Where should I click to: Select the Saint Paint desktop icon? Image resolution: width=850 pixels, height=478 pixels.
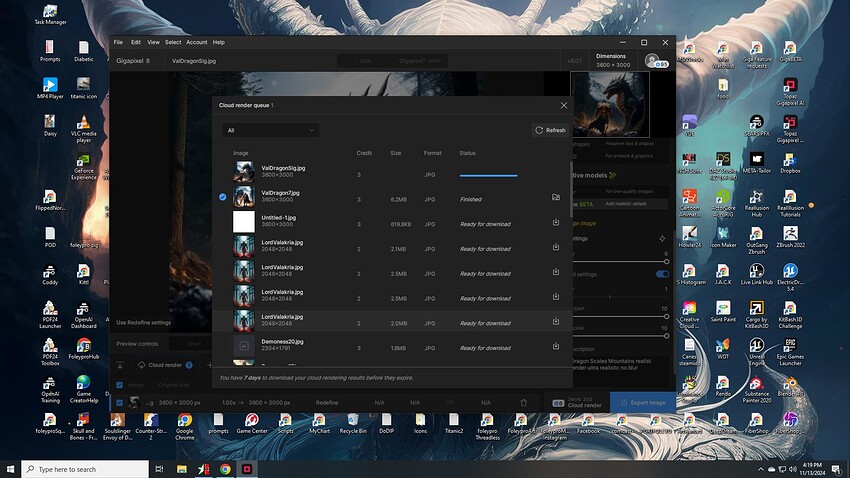(x=723, y=312)
